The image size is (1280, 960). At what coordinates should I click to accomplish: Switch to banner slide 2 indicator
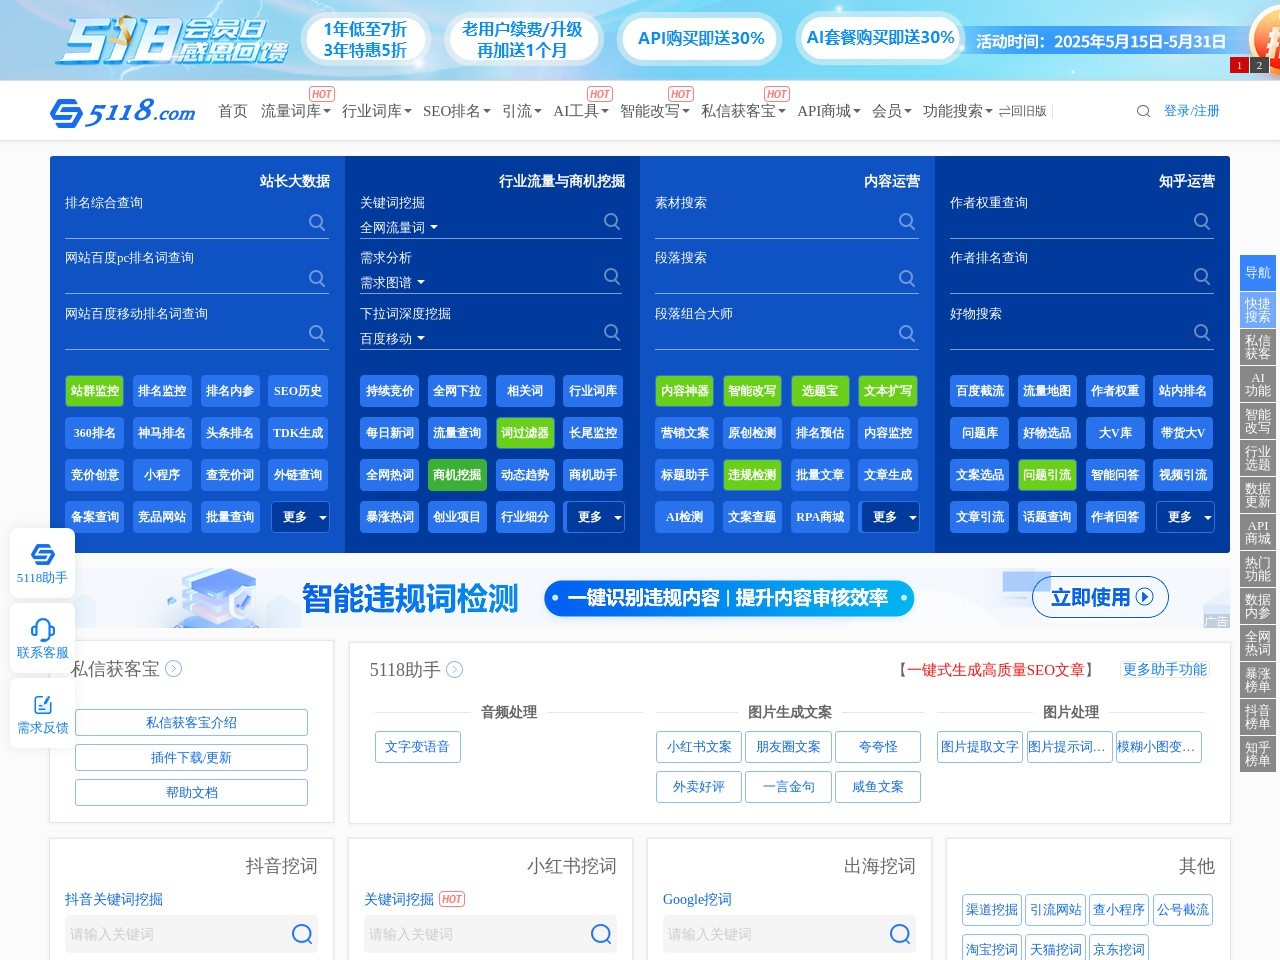click(x=1259, y=65)
